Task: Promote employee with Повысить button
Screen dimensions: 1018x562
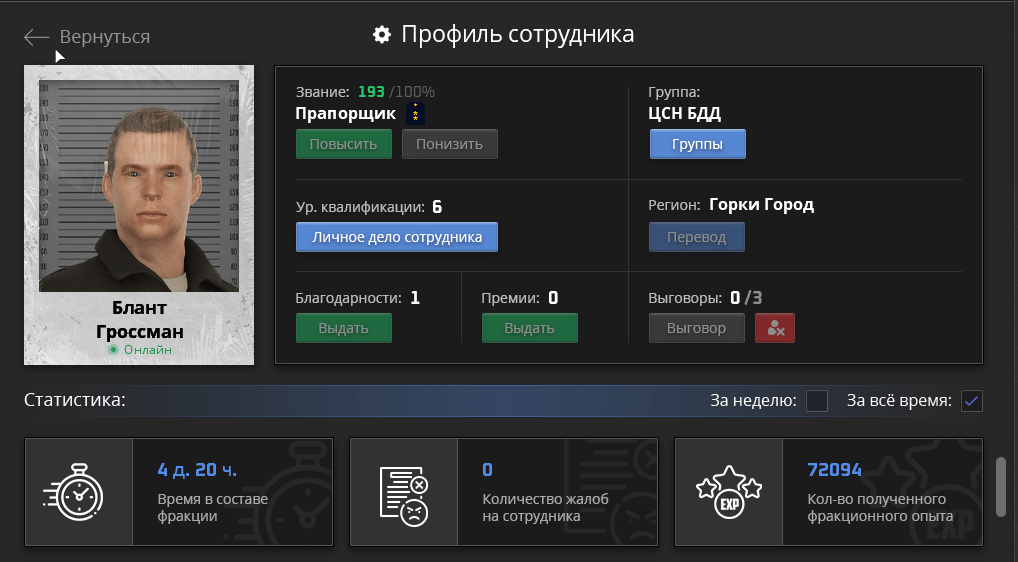Action: pyautogui.click(x=343, y=144)
